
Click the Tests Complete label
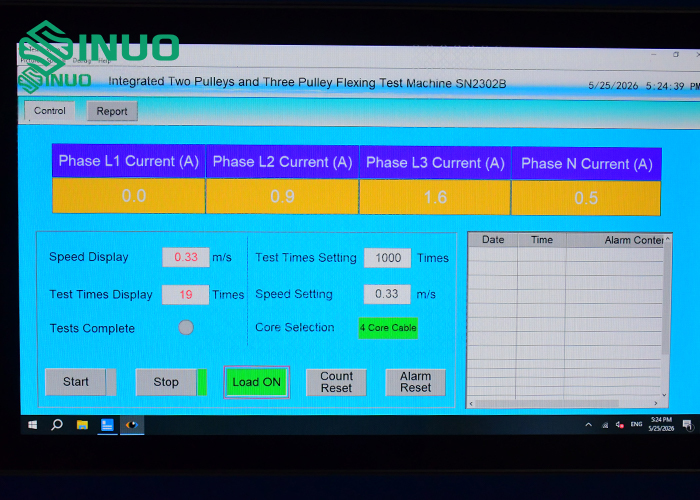click(x=92, y=329)
